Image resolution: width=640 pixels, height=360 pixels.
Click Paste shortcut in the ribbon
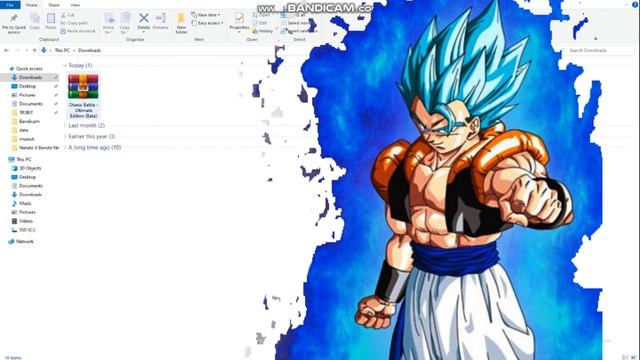[78, 31]
